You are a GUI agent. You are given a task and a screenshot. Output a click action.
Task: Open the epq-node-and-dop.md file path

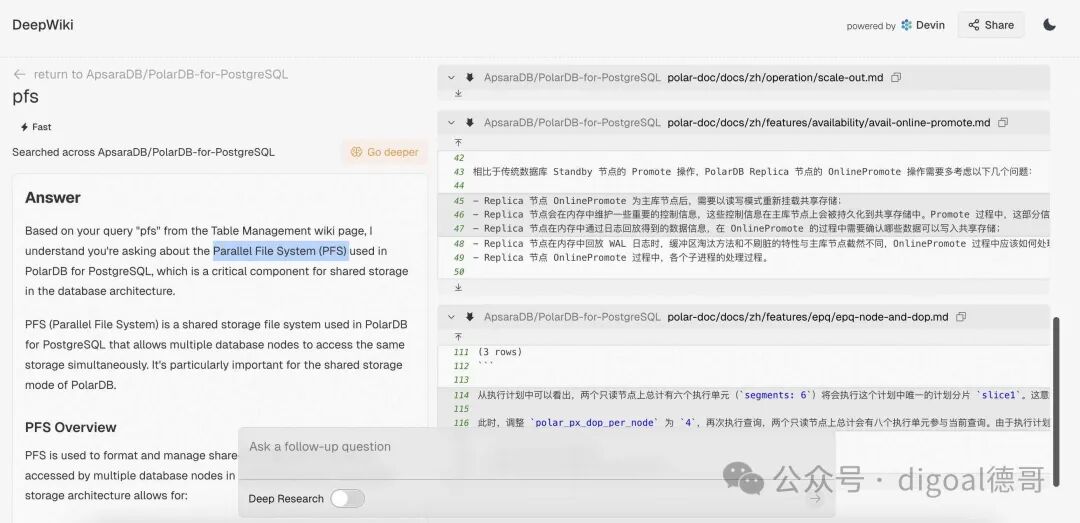(808, 317)
